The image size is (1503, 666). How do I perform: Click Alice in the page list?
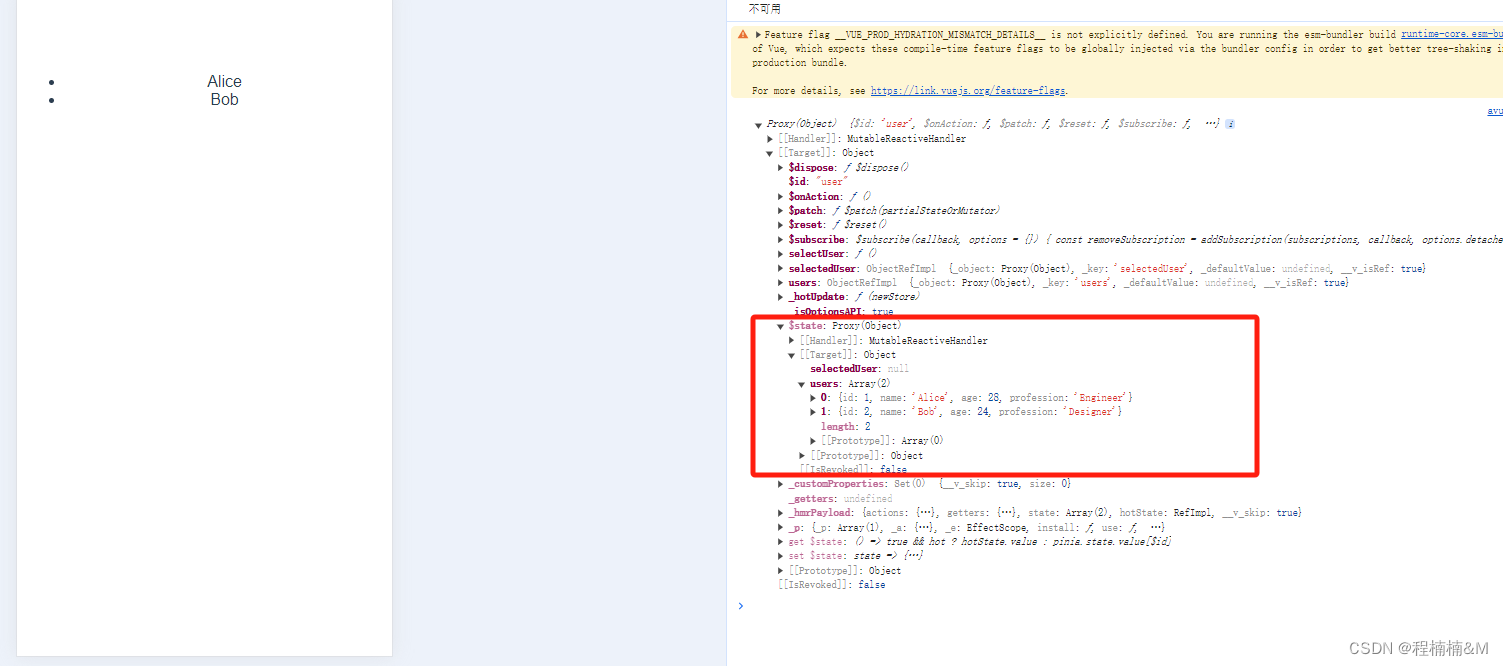click(x=224, y=82)
